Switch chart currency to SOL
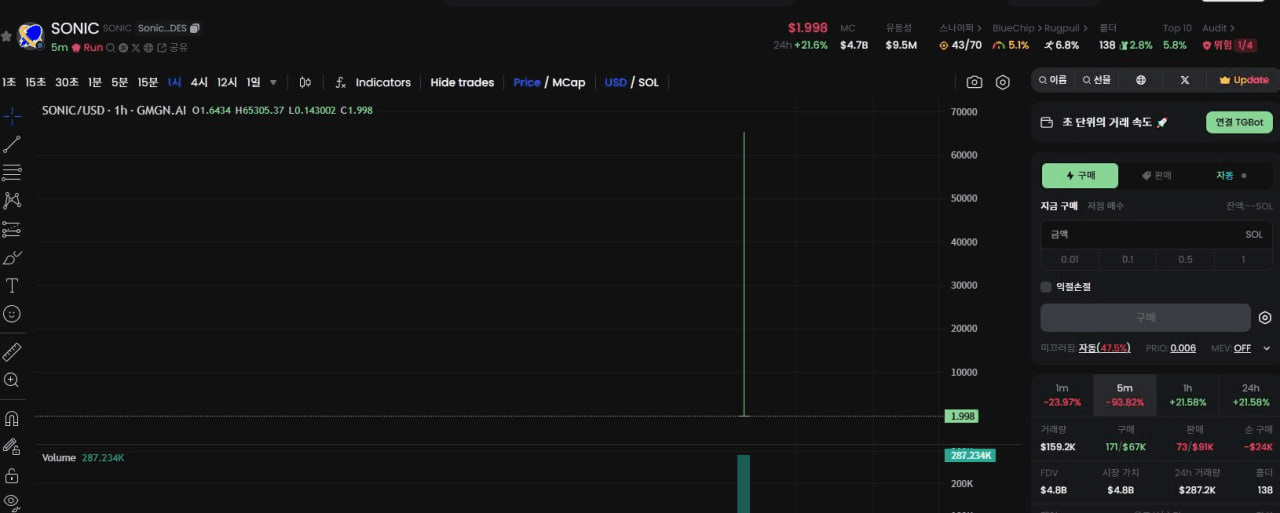 coord(649,82)
